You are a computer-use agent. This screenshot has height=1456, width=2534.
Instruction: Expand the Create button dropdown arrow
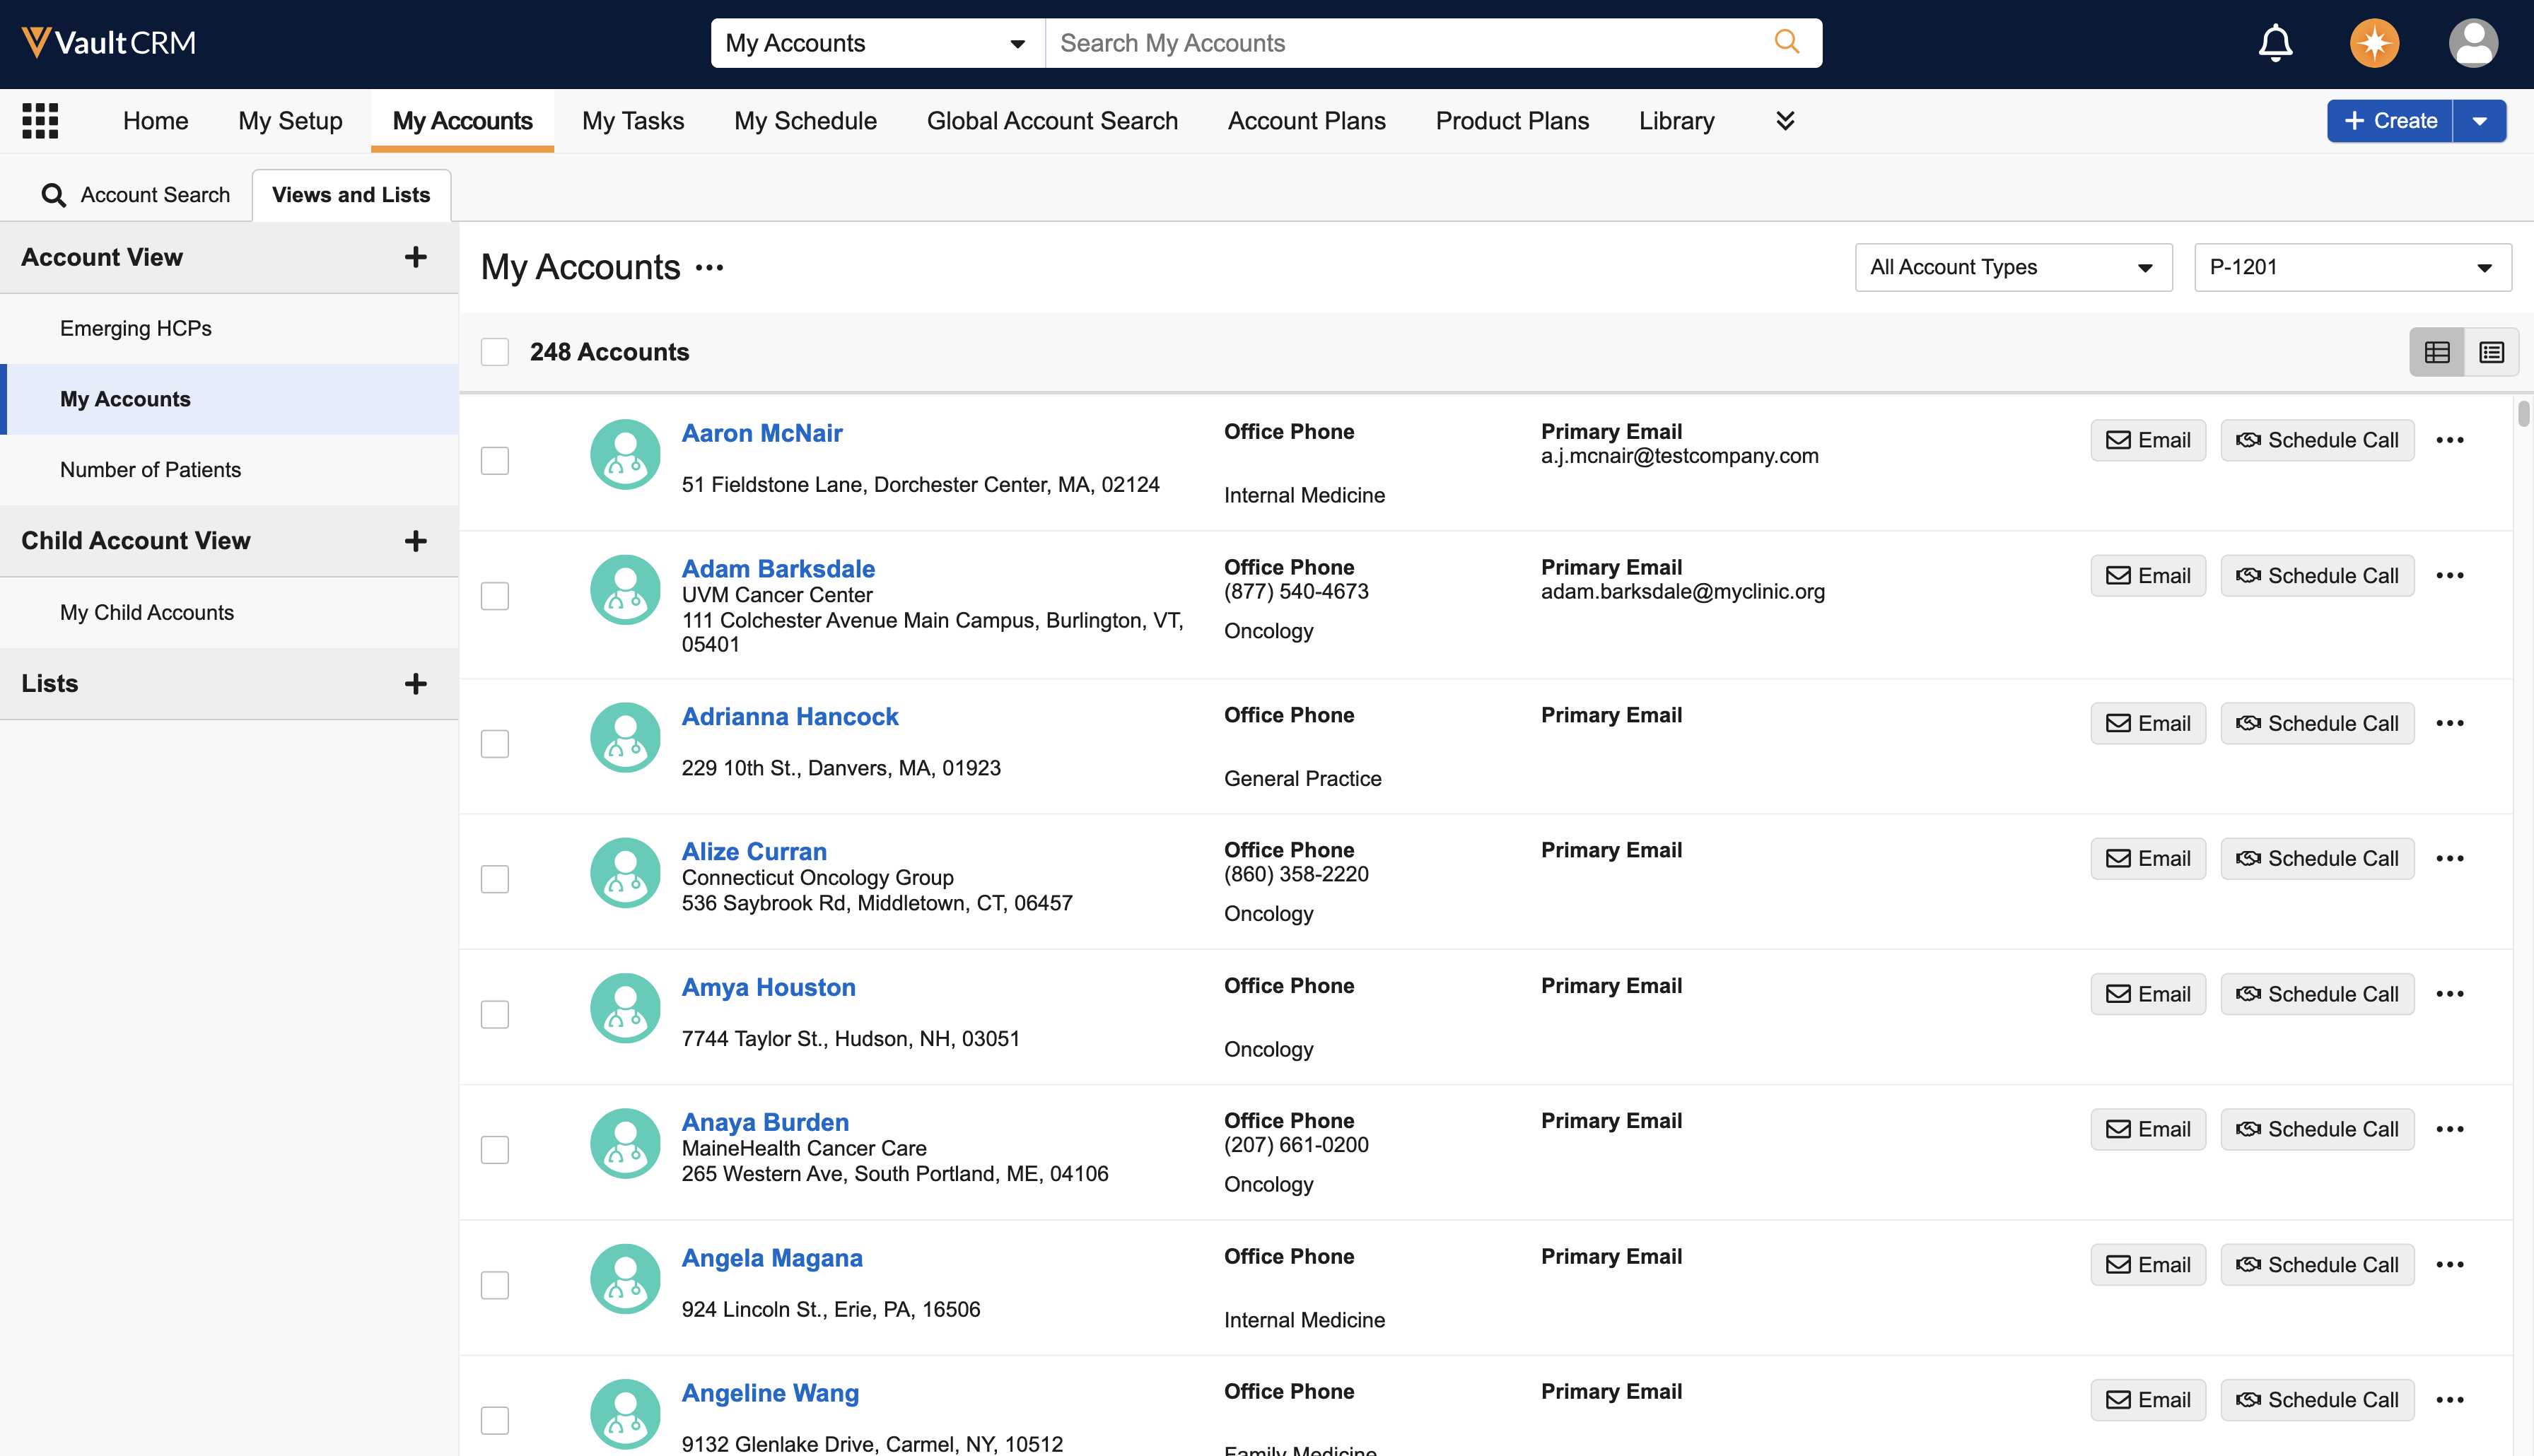pos(2479,121)
